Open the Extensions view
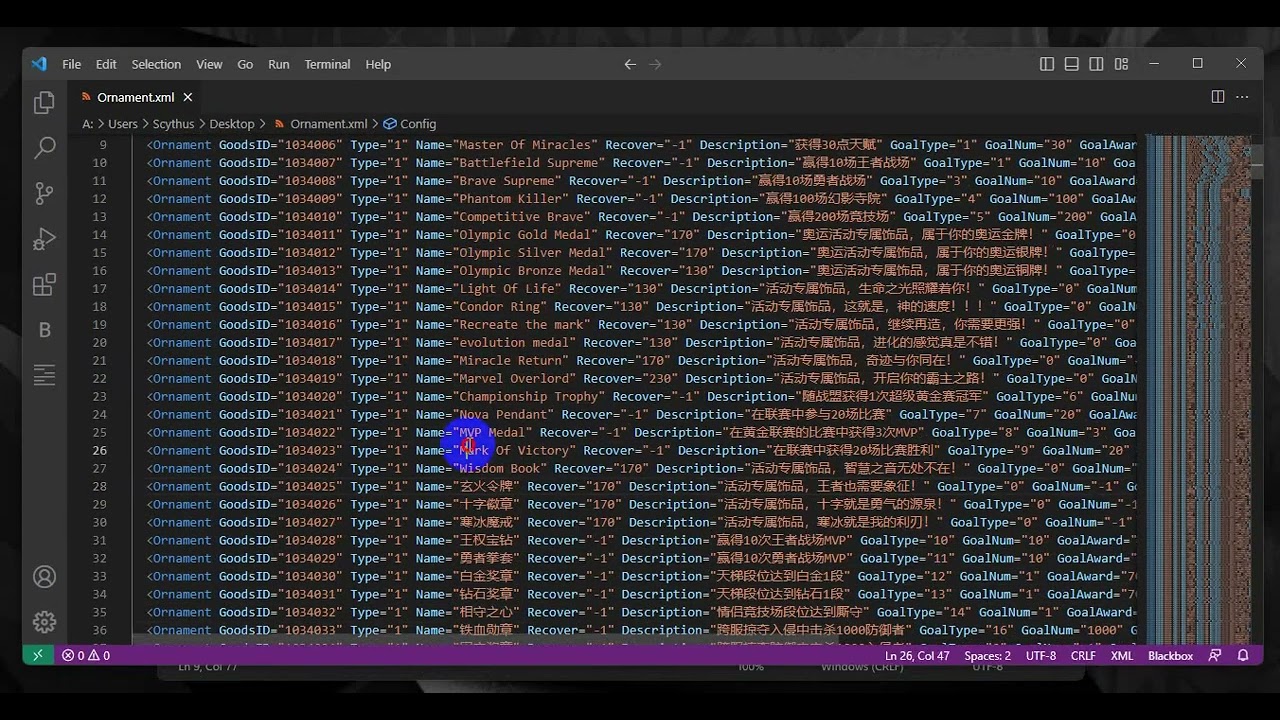This screenshot has width=1280, height=720. (44, 286)
